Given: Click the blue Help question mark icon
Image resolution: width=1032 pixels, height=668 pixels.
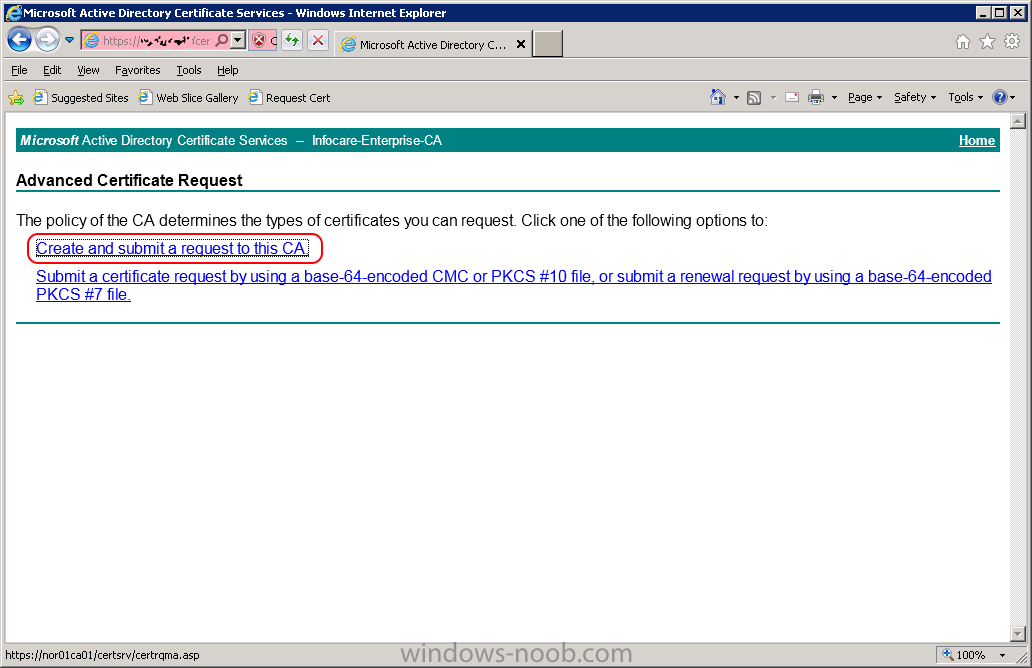Looking at the screenshot, I should (x=1000, y=97).
